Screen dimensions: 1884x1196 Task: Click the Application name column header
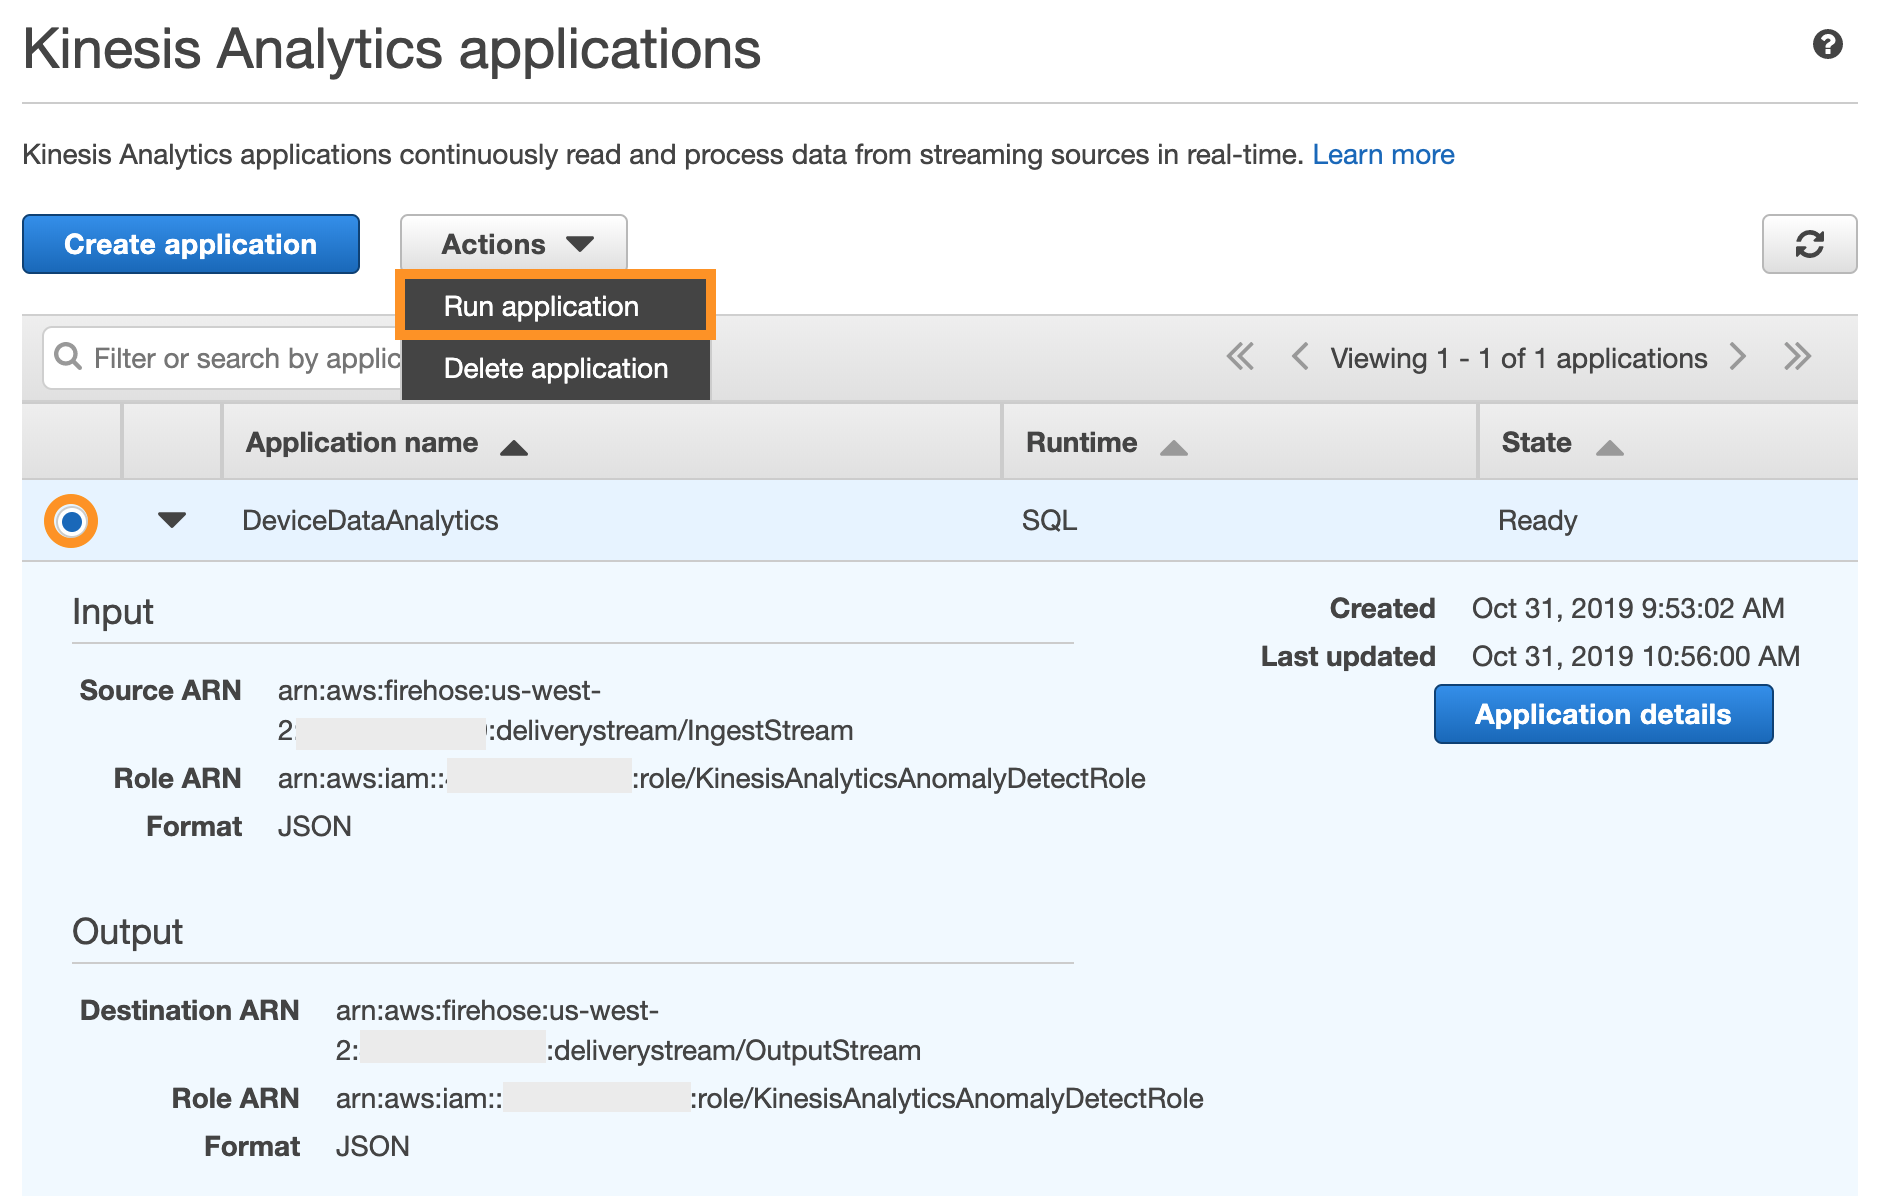pyautogui.click(x=612, y=442)
